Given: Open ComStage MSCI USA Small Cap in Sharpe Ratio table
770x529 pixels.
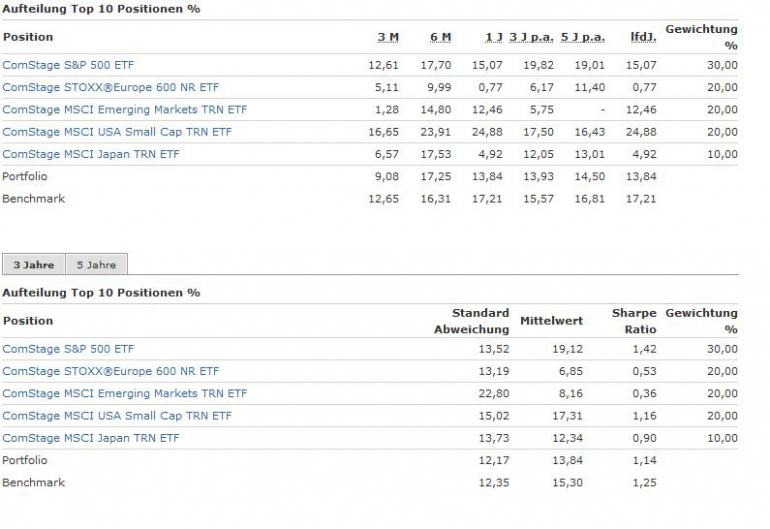Looking at the screenshot, I should 117,416.
